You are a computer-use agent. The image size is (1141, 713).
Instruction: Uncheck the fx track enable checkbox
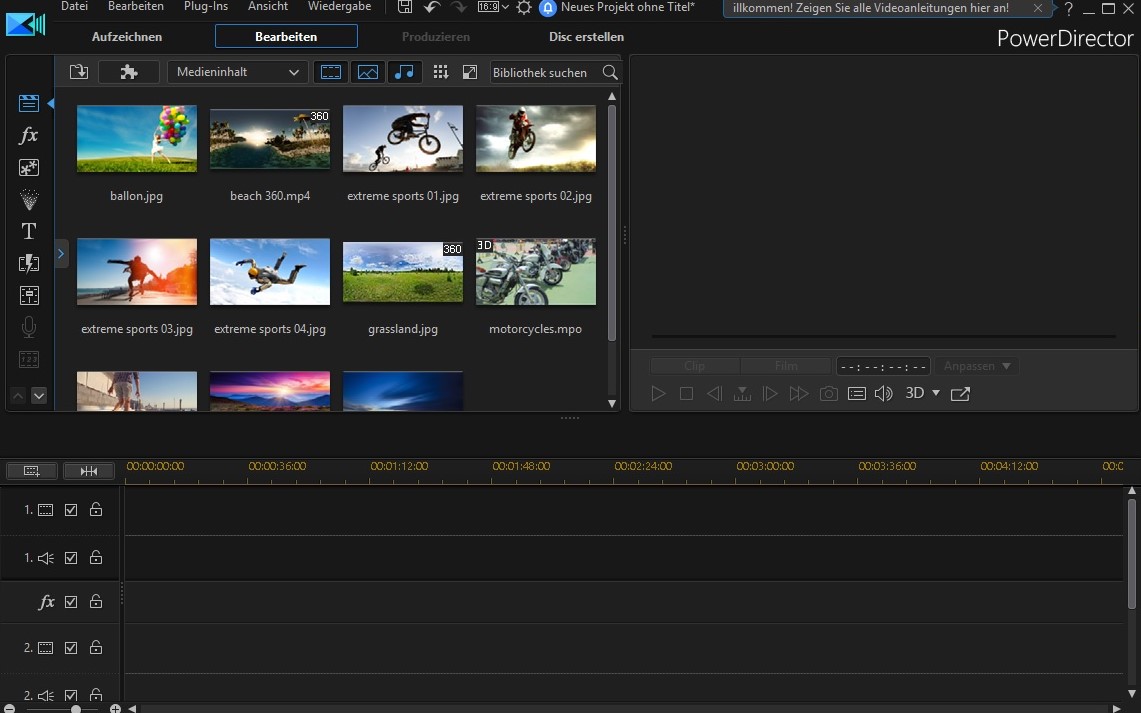(71, 602)
